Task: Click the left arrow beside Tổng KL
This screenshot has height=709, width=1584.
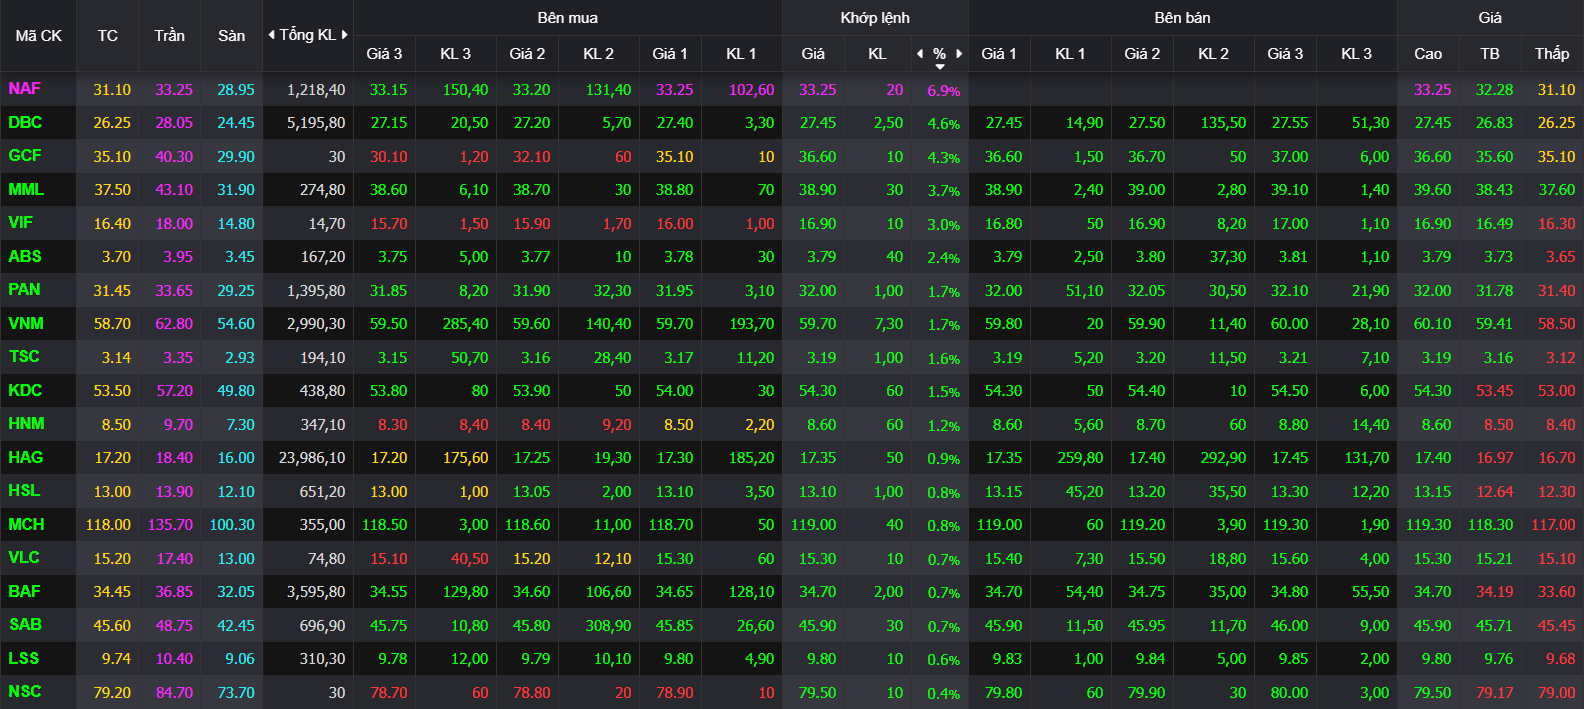Action: pyautogui.click(x=271, y=35)
